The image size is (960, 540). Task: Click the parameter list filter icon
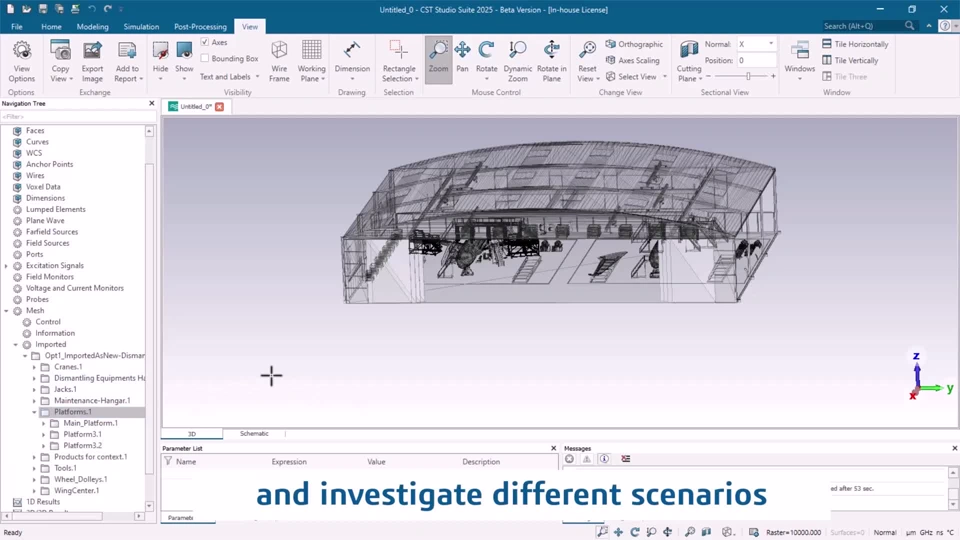(x=168, y=461)
